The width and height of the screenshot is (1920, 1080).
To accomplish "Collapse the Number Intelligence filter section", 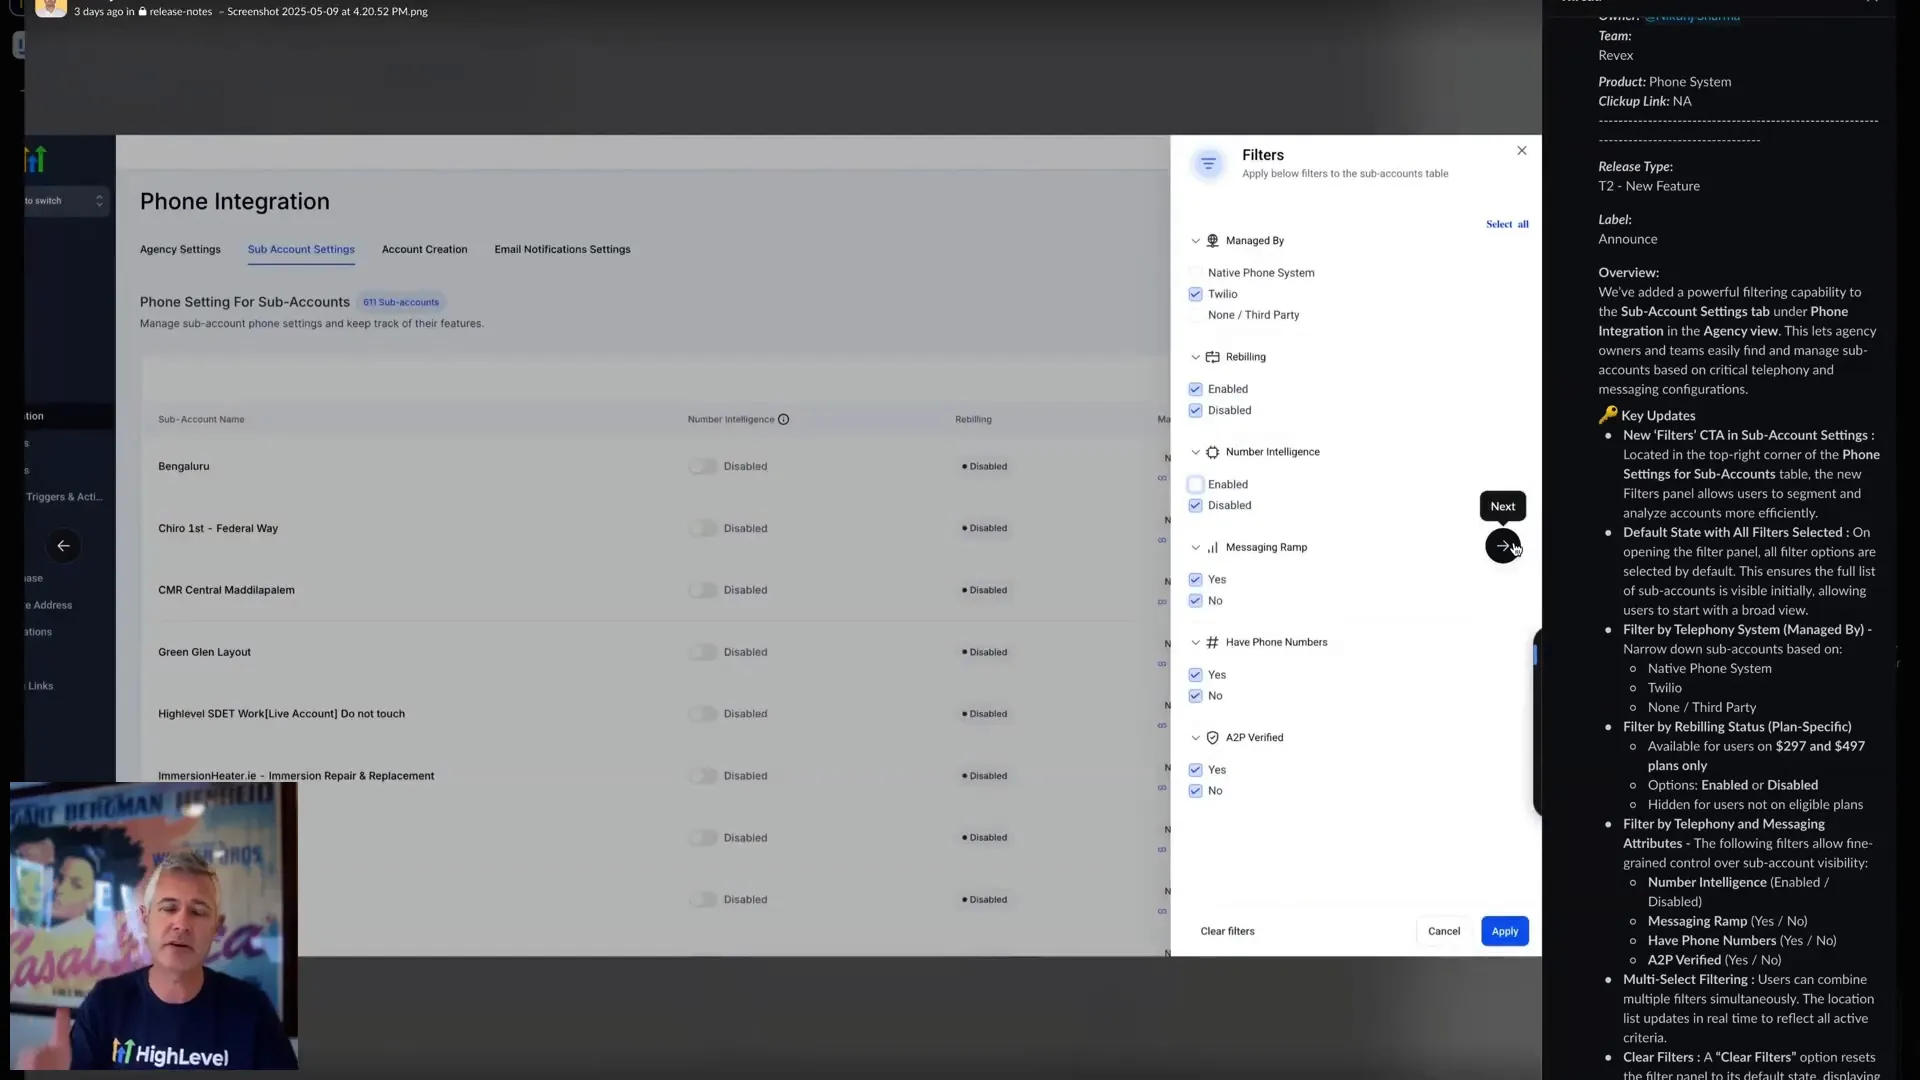I will tap(1195, 452).
